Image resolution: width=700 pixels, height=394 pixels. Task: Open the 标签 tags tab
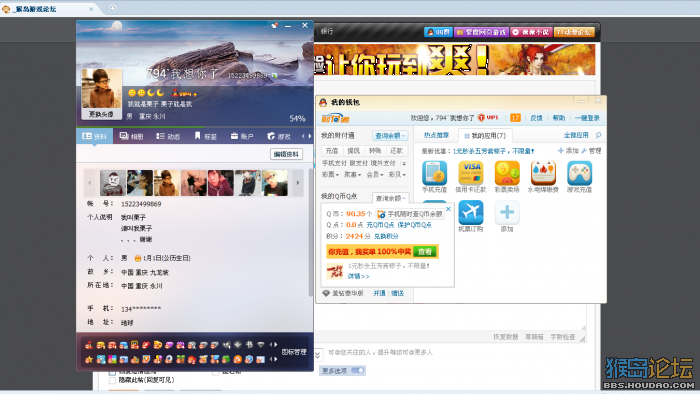point(205,136)
